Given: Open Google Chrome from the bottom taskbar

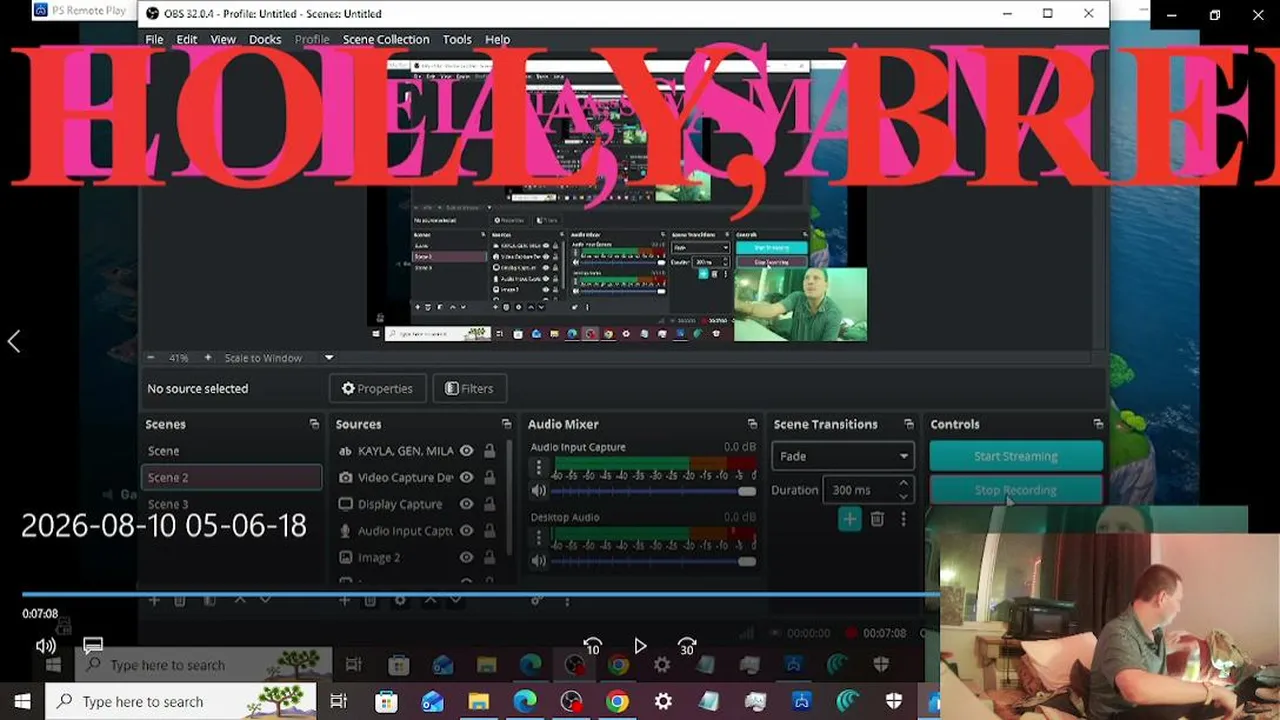Looking at the screenshot, I should click(x=617, y=702).
